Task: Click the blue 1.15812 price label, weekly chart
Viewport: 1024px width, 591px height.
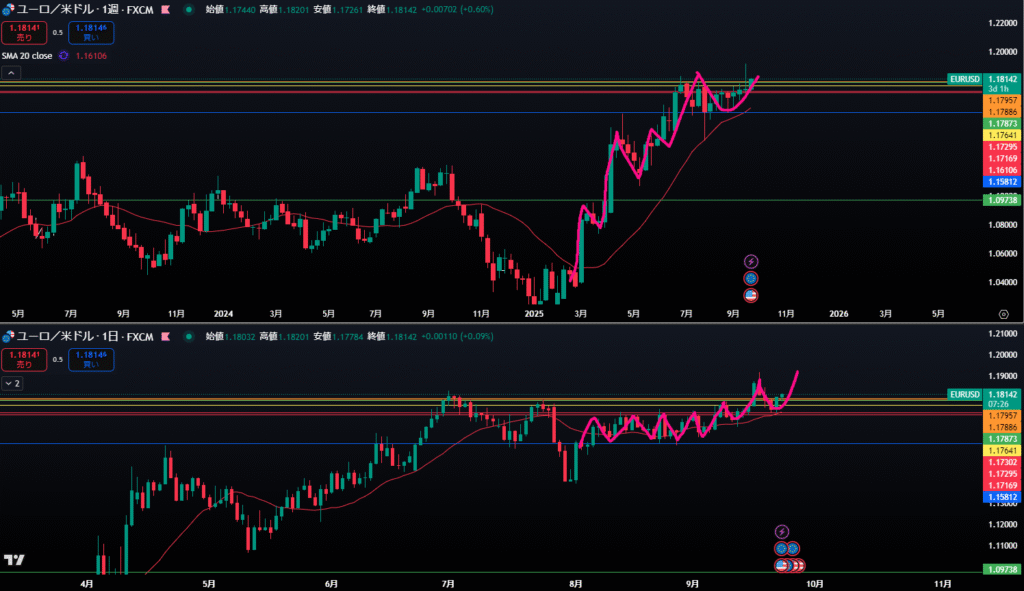Action: (x=1001, y=182)
